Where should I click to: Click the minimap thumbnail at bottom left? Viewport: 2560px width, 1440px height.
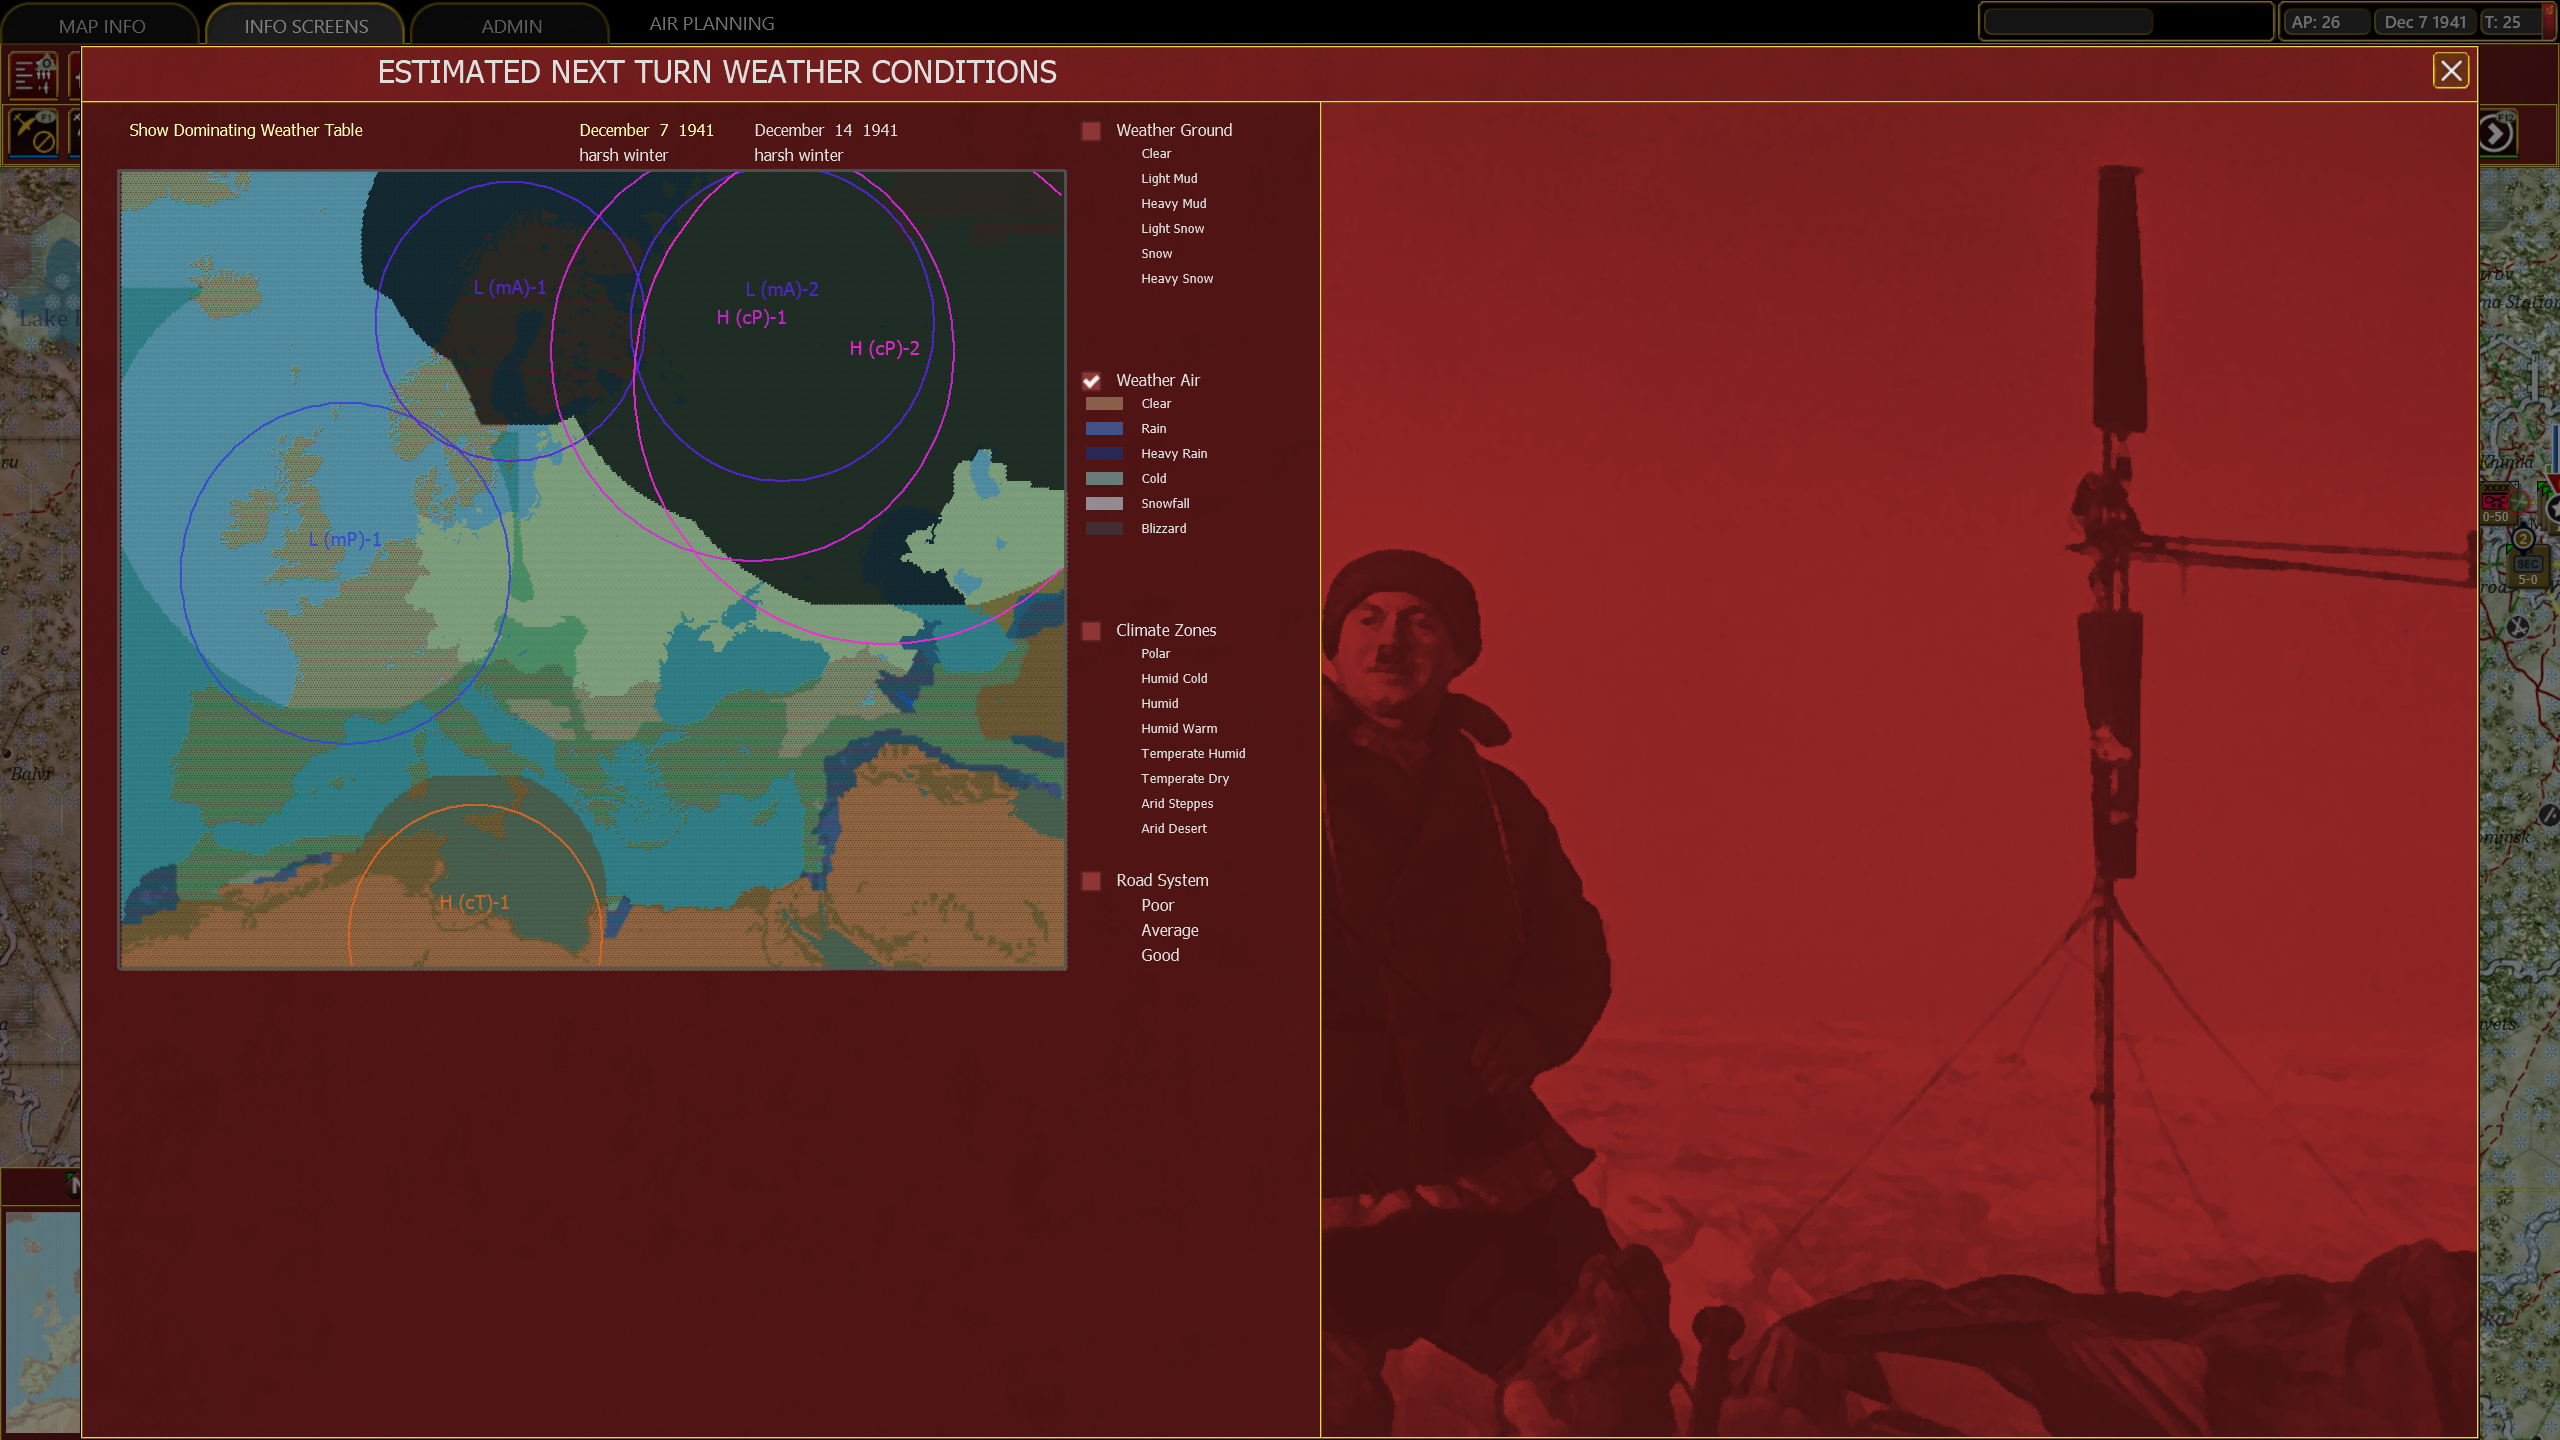pyautogui.click(x=42, y=1320)
